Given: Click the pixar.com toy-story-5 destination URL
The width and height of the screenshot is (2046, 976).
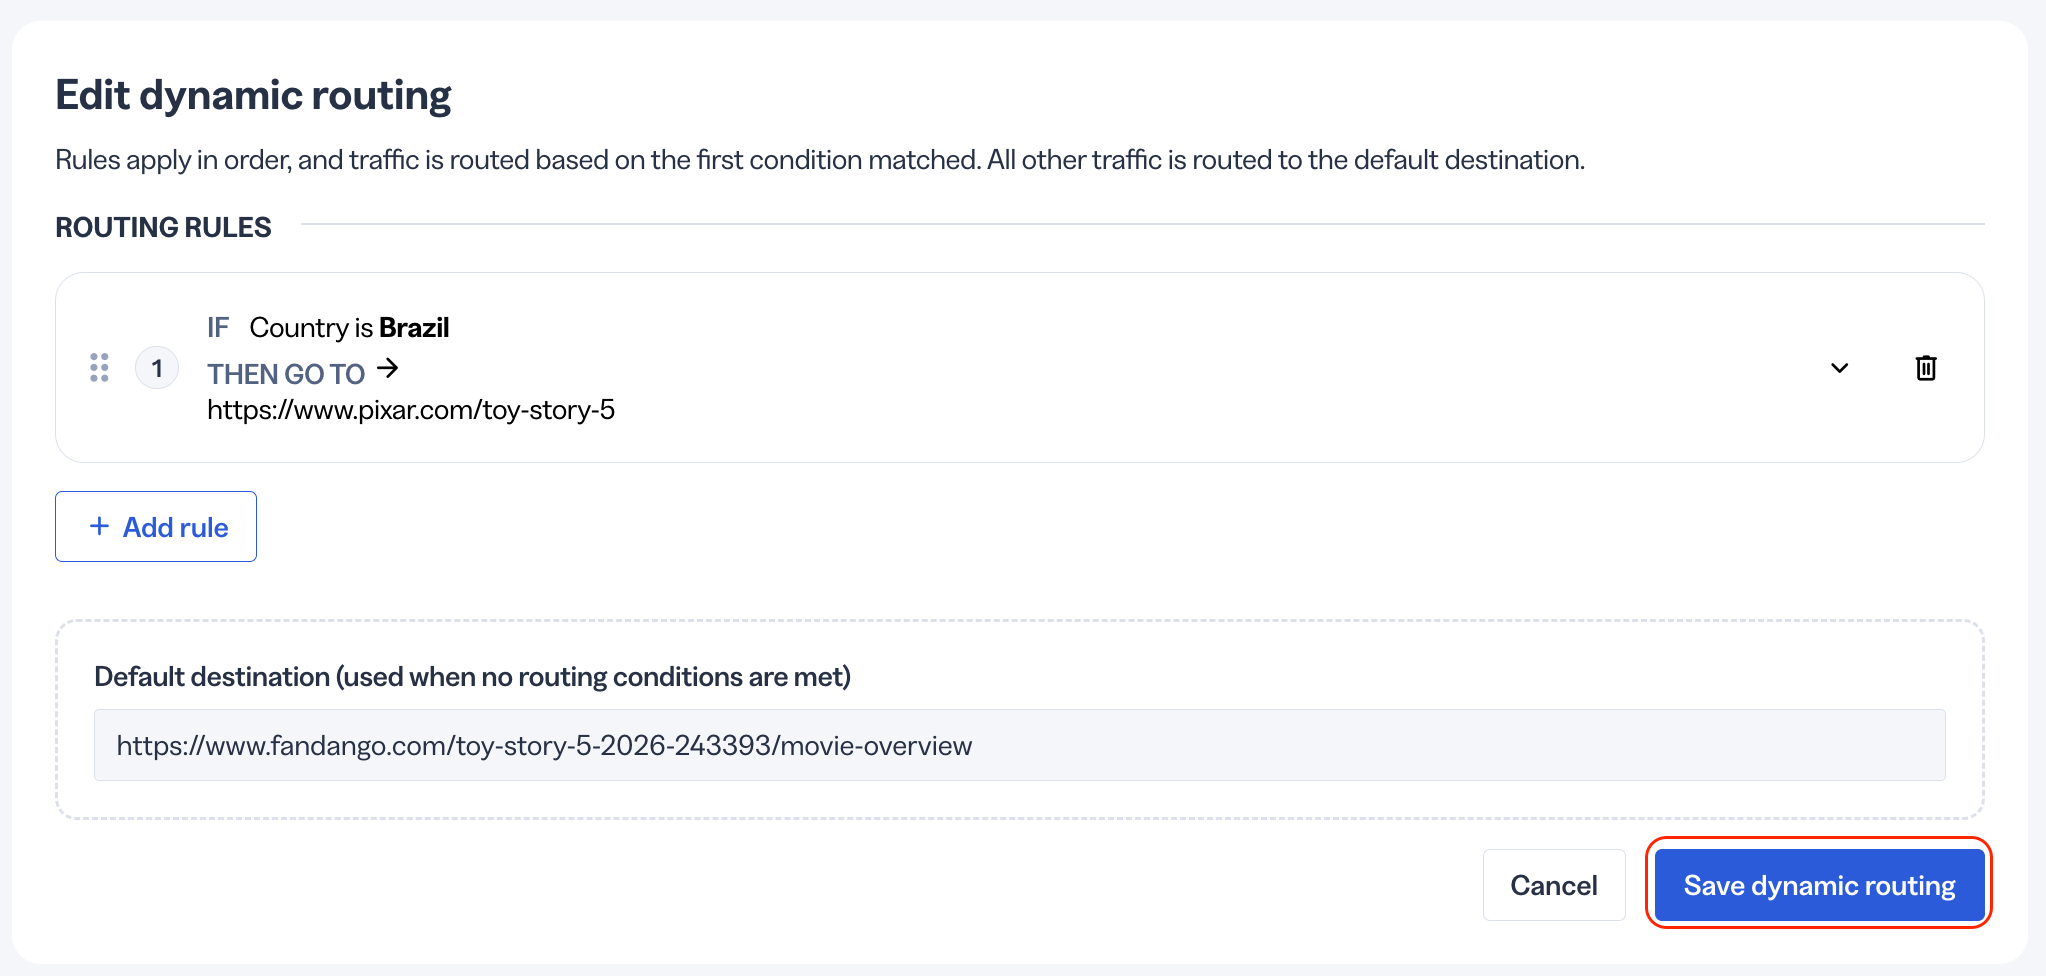Looking at the screenshot, I should [x=411, y=410].
